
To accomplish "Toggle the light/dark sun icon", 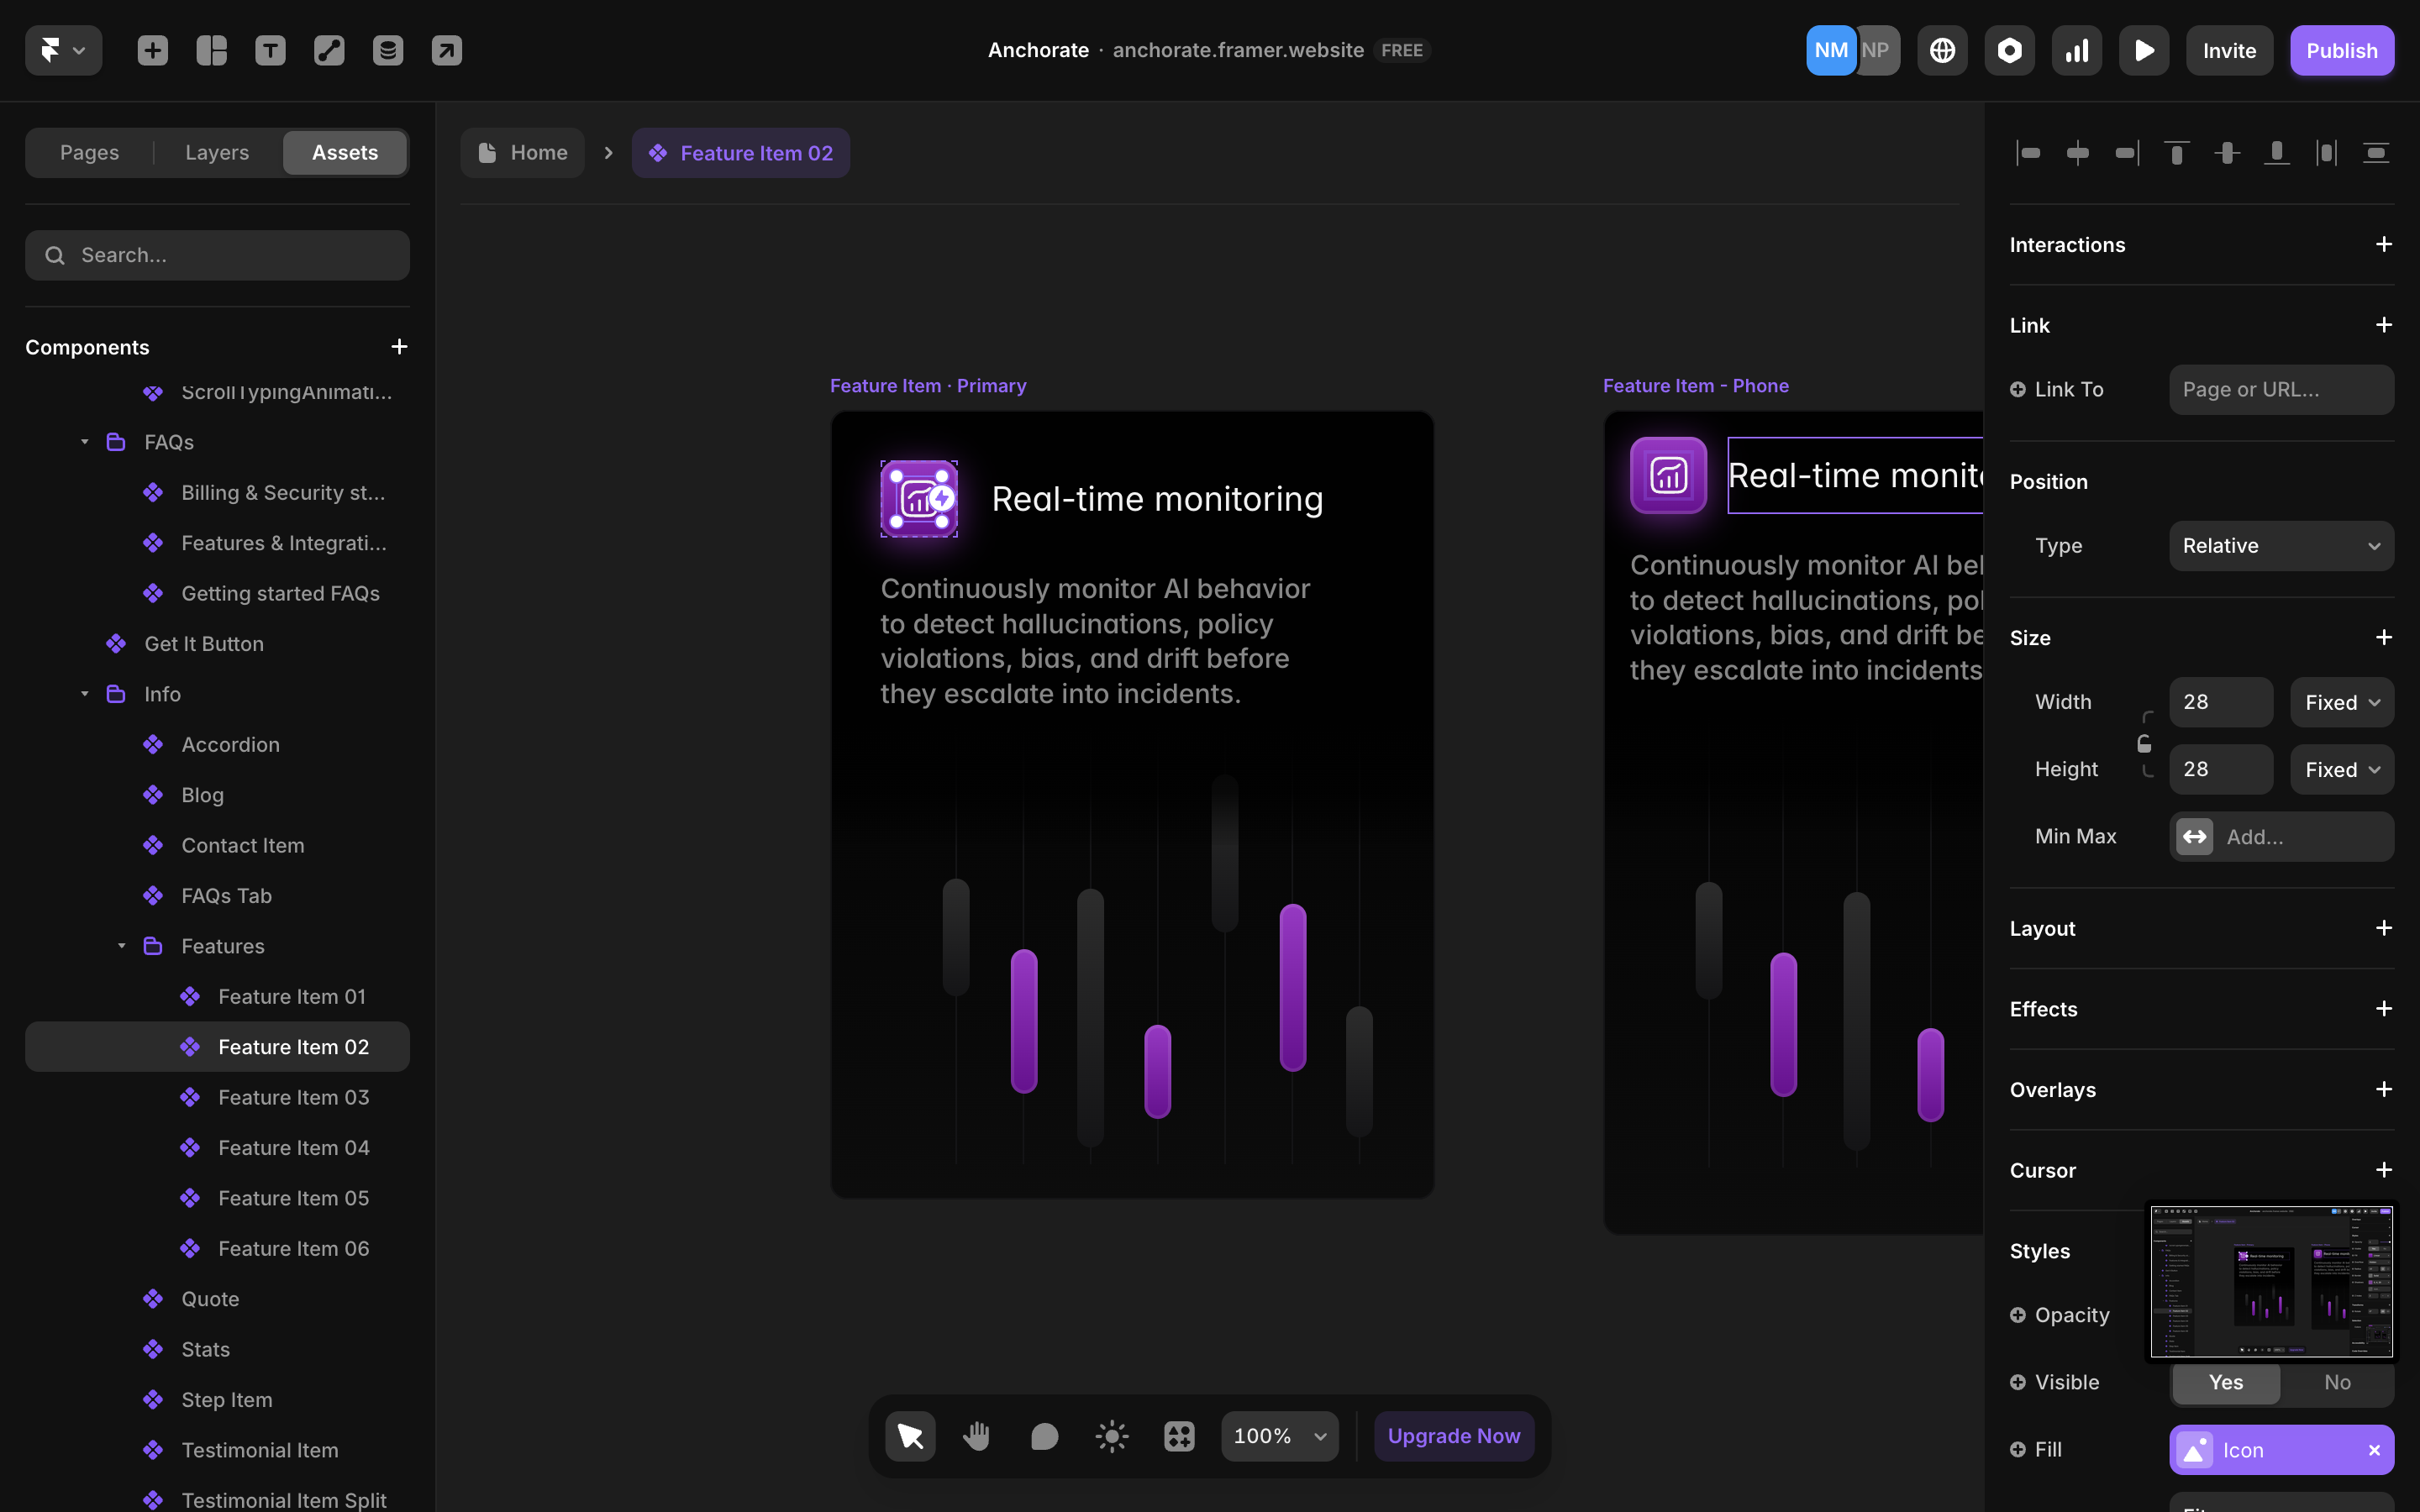I will pyautogui.click(x=1111, y=1436).
